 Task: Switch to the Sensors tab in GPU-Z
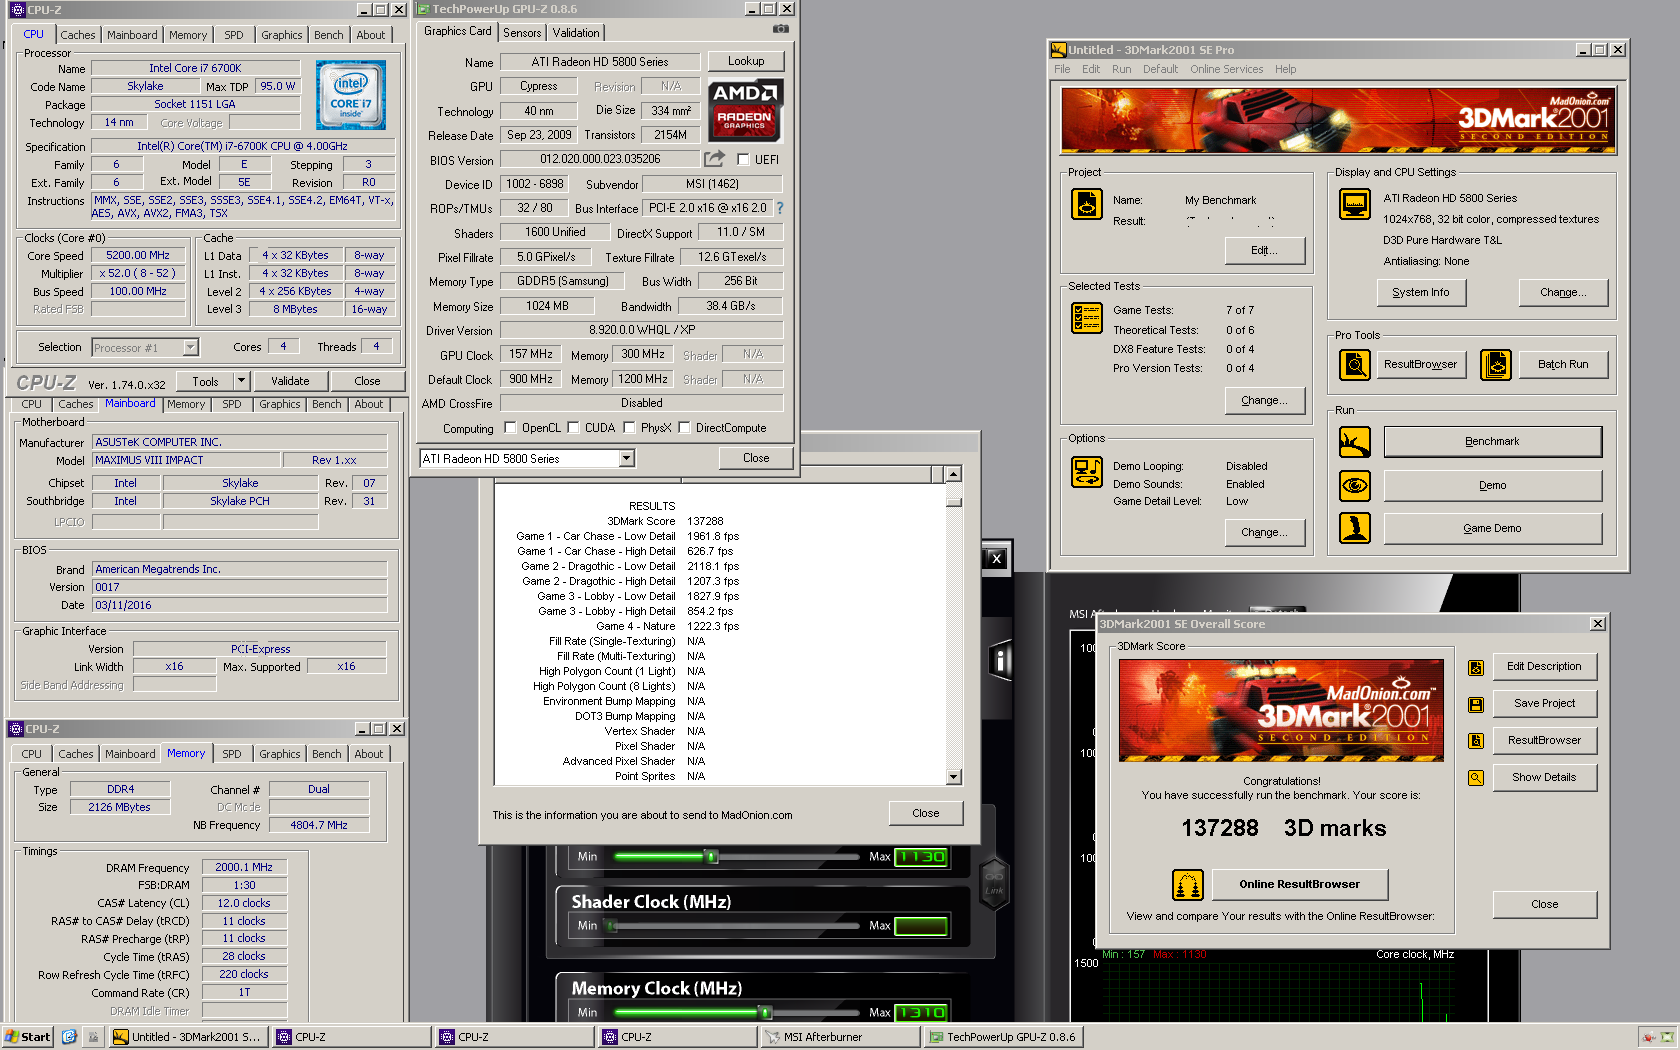click(522, 33)
